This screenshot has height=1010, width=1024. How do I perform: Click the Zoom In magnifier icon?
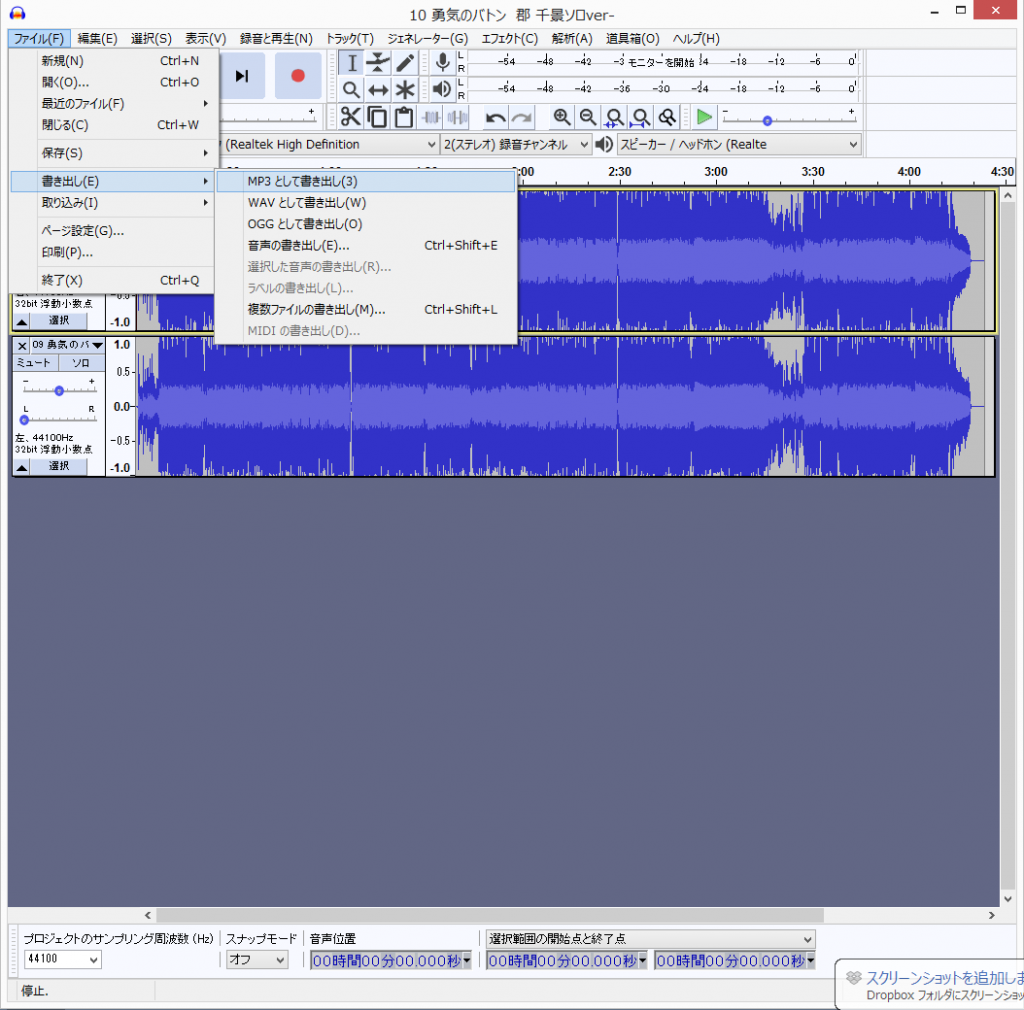click(562, 117)
